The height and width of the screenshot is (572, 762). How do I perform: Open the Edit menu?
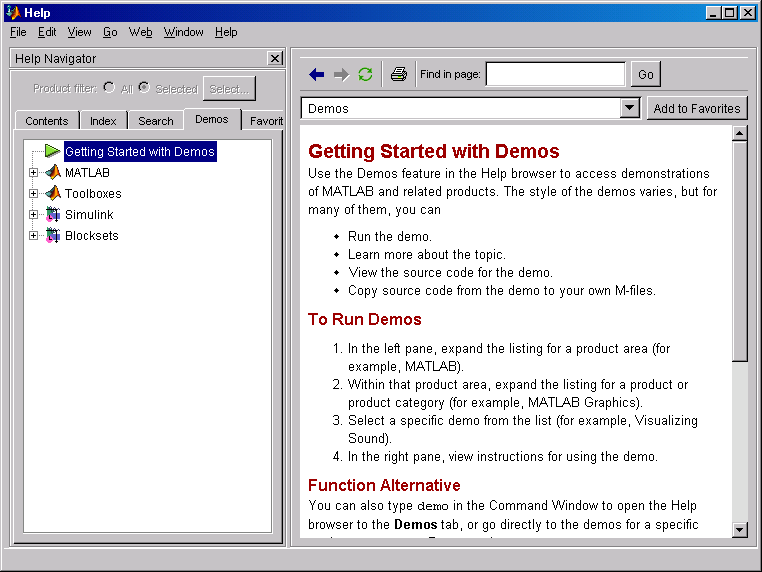pyautogui.click(x=47, y=32)
